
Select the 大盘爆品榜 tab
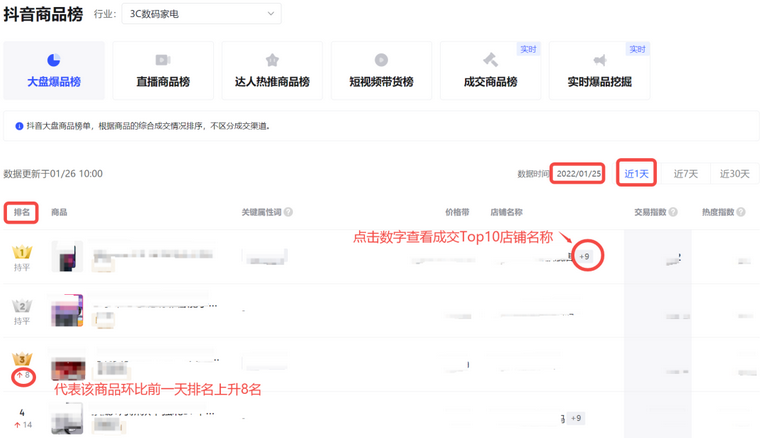[54, 71]
